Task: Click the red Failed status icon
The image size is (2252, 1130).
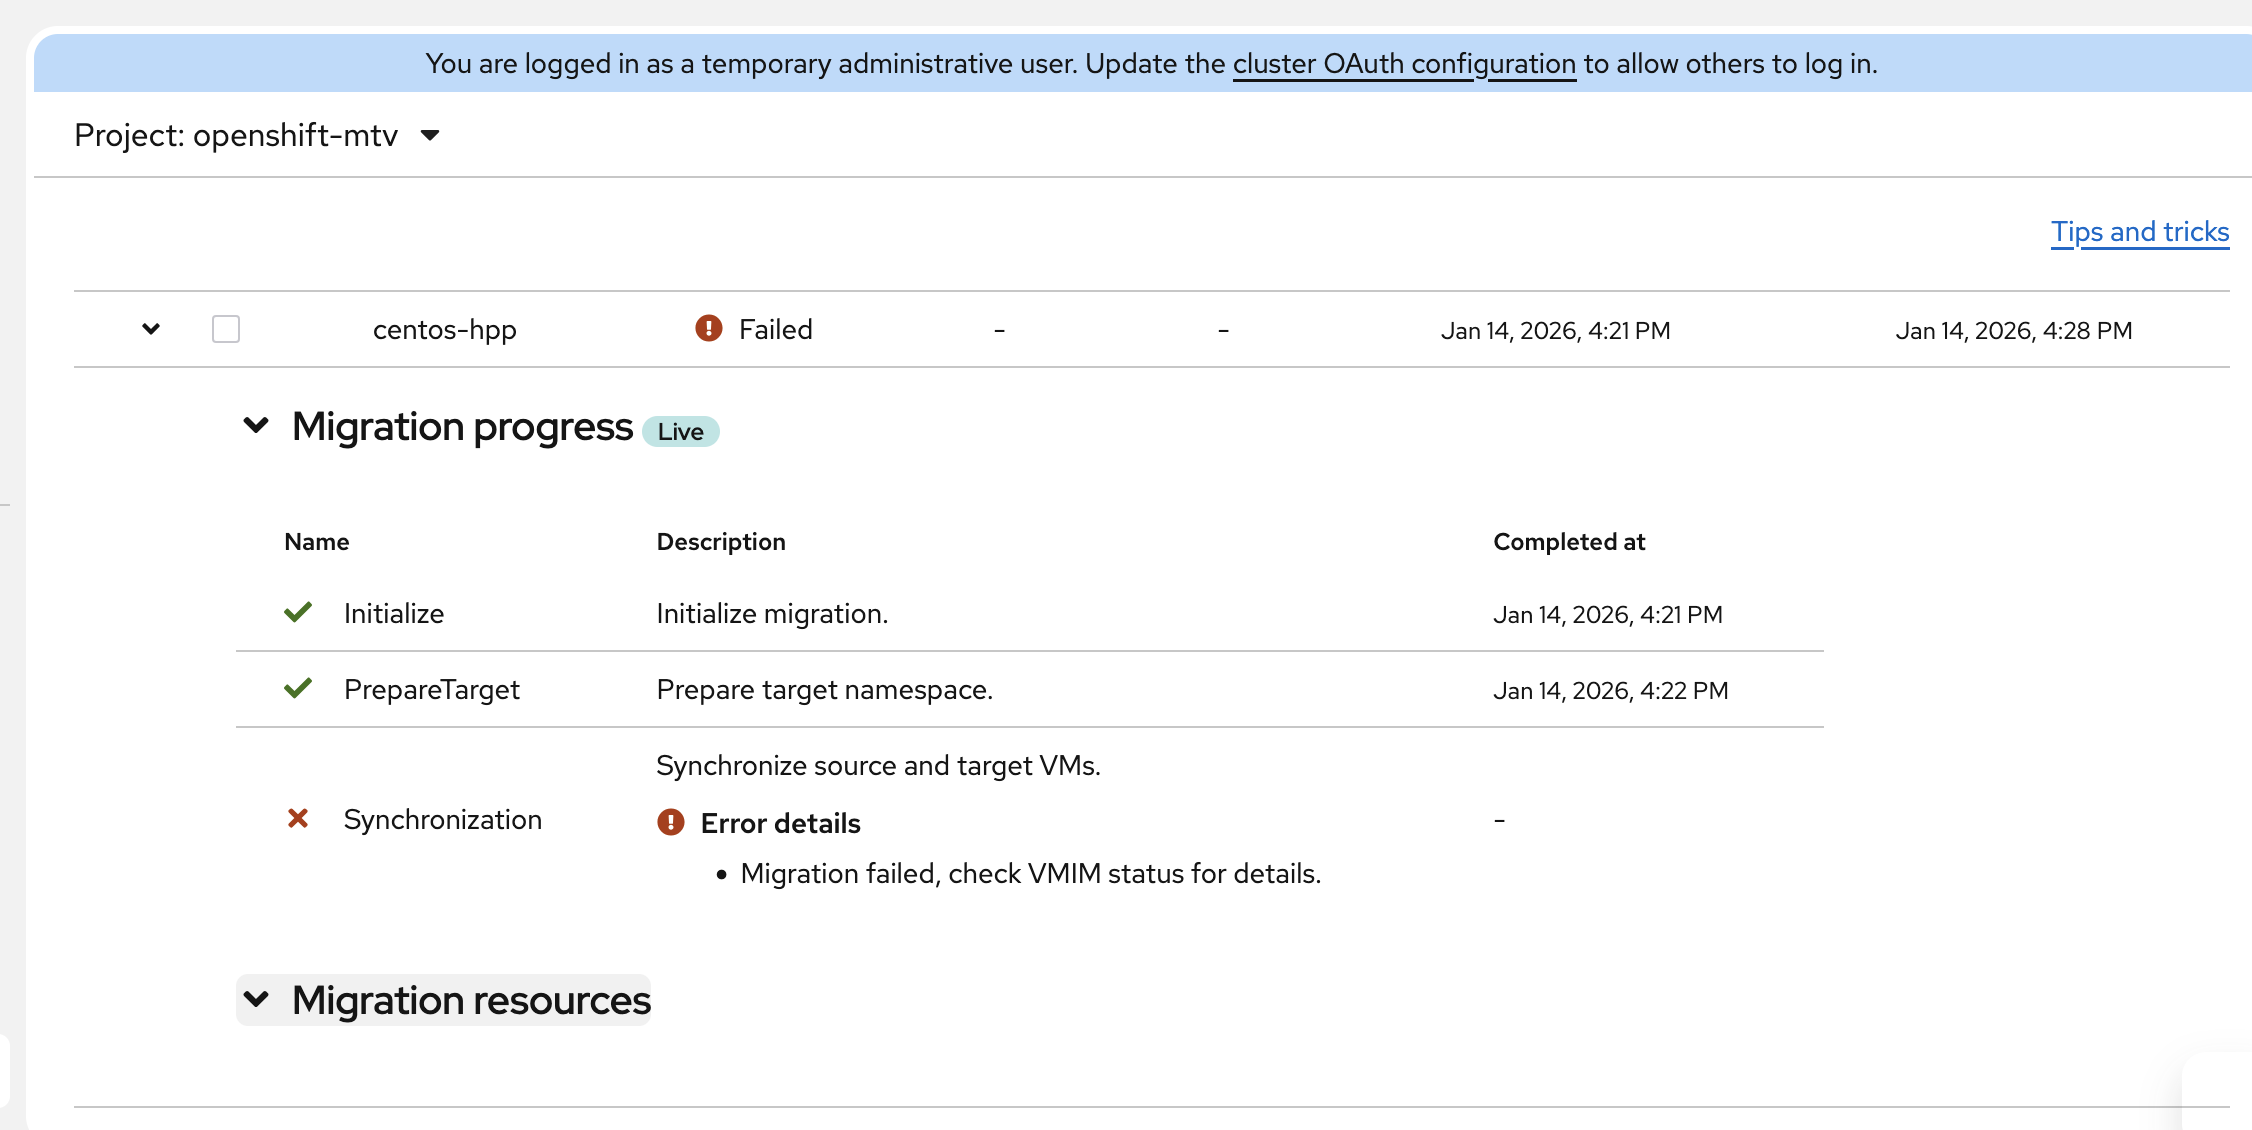Action: [x=708, y=328]
